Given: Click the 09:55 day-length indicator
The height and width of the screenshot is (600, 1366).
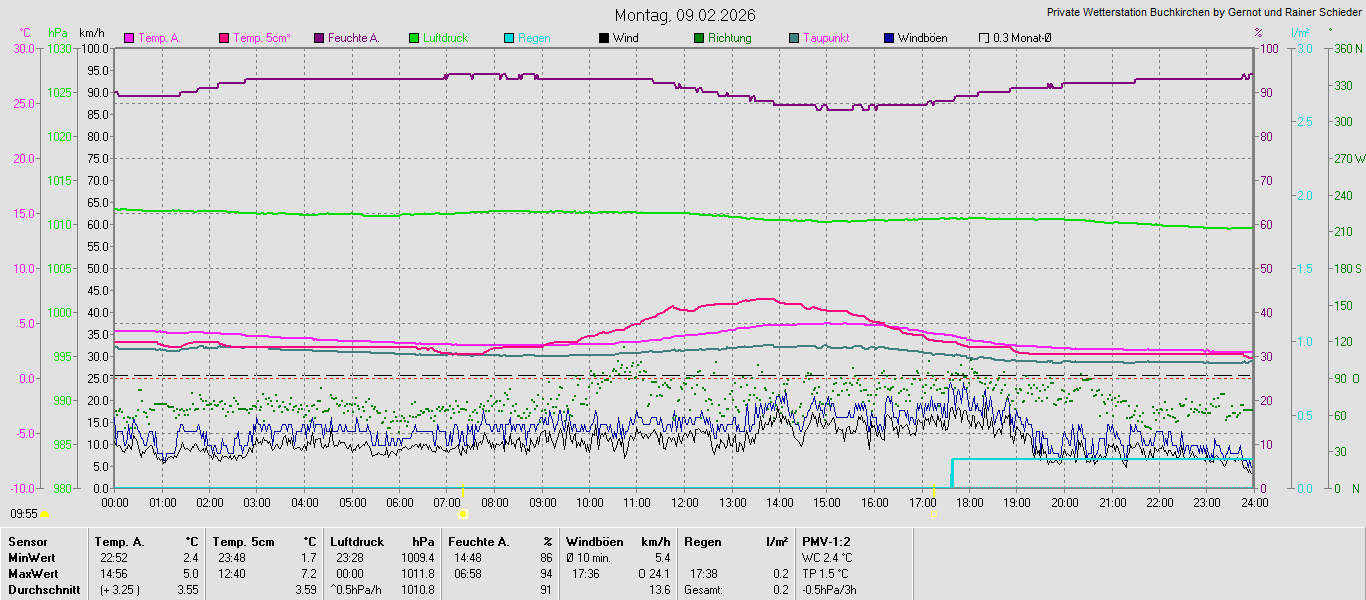Looking at the screenshot, I should (24, 513).
